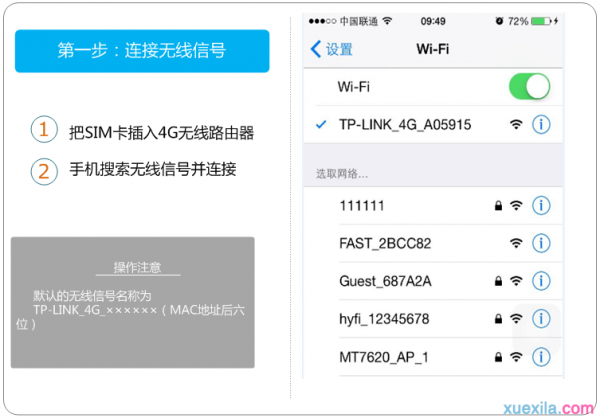Screen dimensions: 600x418
Task: Tap the 09:49 clock in status bar
Action: (x=433, y=21)
